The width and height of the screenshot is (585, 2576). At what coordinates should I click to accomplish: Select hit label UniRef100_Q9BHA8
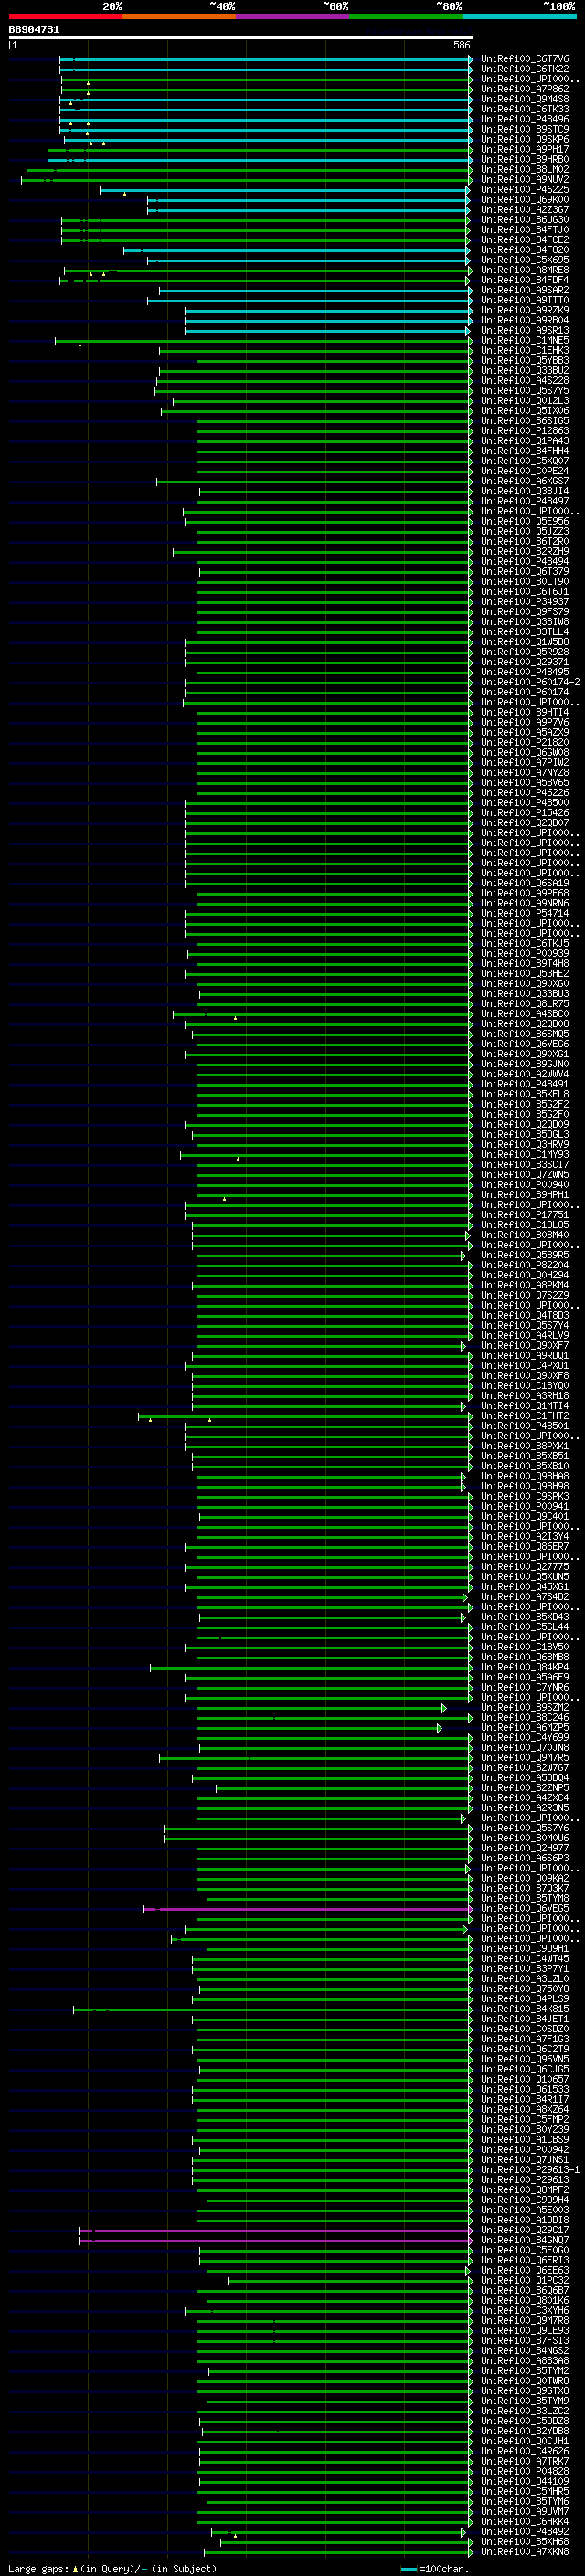click(524, 1476)
